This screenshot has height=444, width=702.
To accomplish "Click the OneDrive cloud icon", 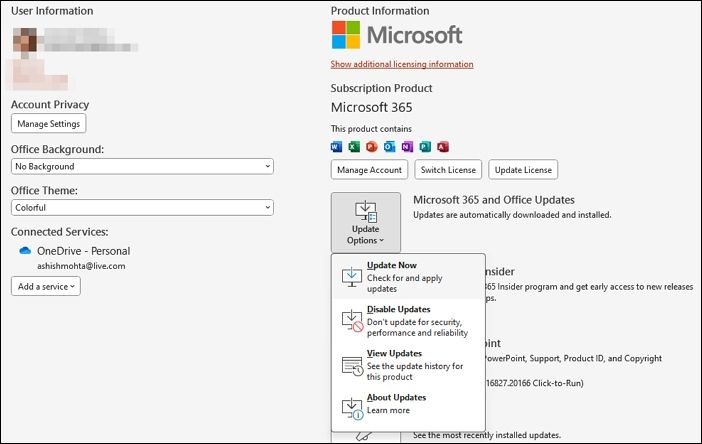I will click(x=25, y=251).
